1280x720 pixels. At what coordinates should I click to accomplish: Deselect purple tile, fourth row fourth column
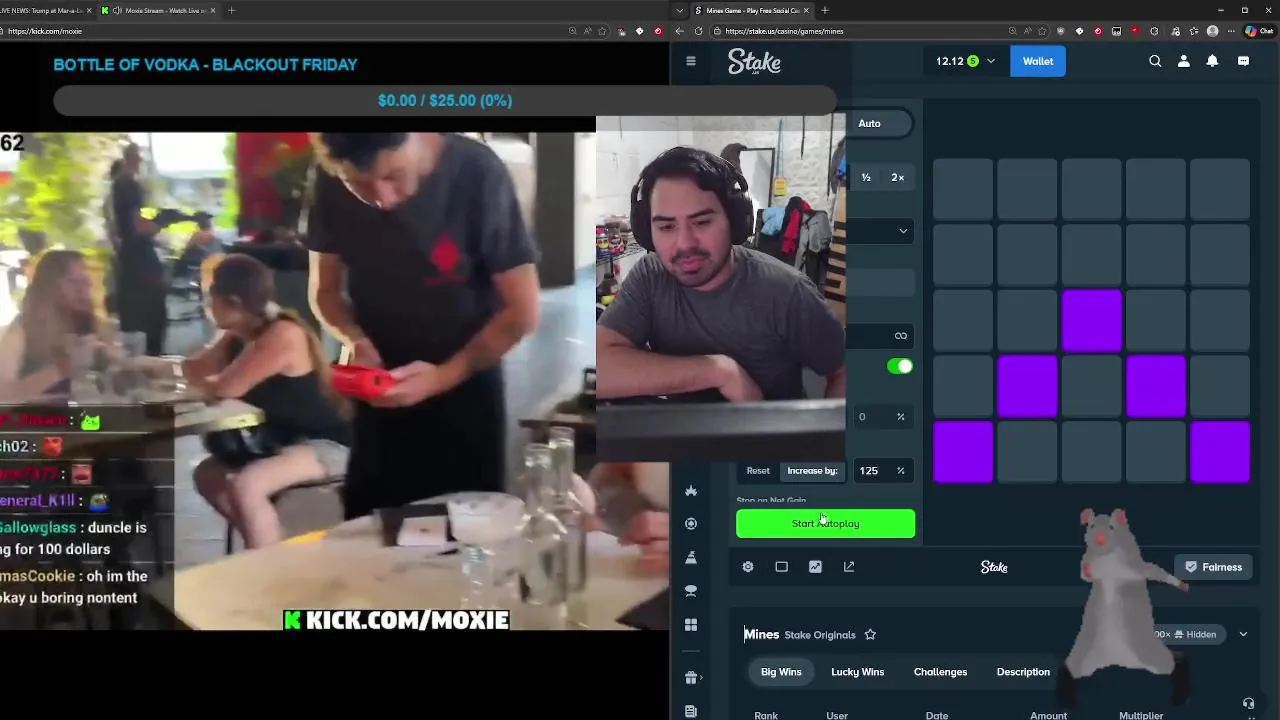[1156, 386]
